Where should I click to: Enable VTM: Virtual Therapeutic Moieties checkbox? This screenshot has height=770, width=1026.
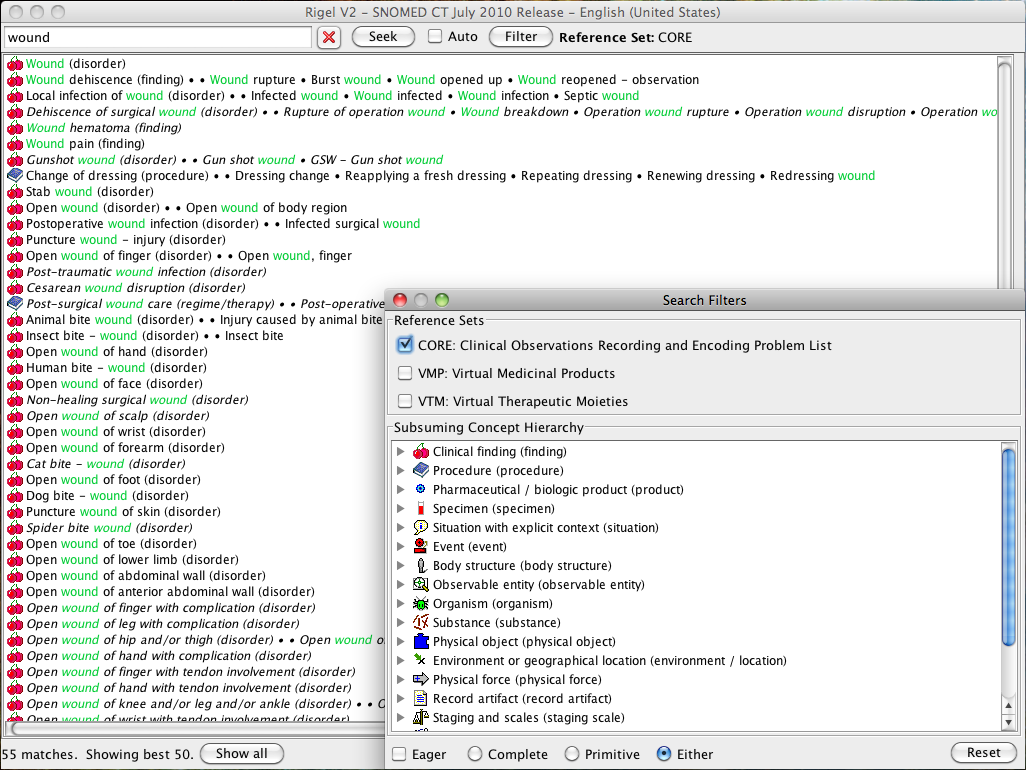coord(405,401)
